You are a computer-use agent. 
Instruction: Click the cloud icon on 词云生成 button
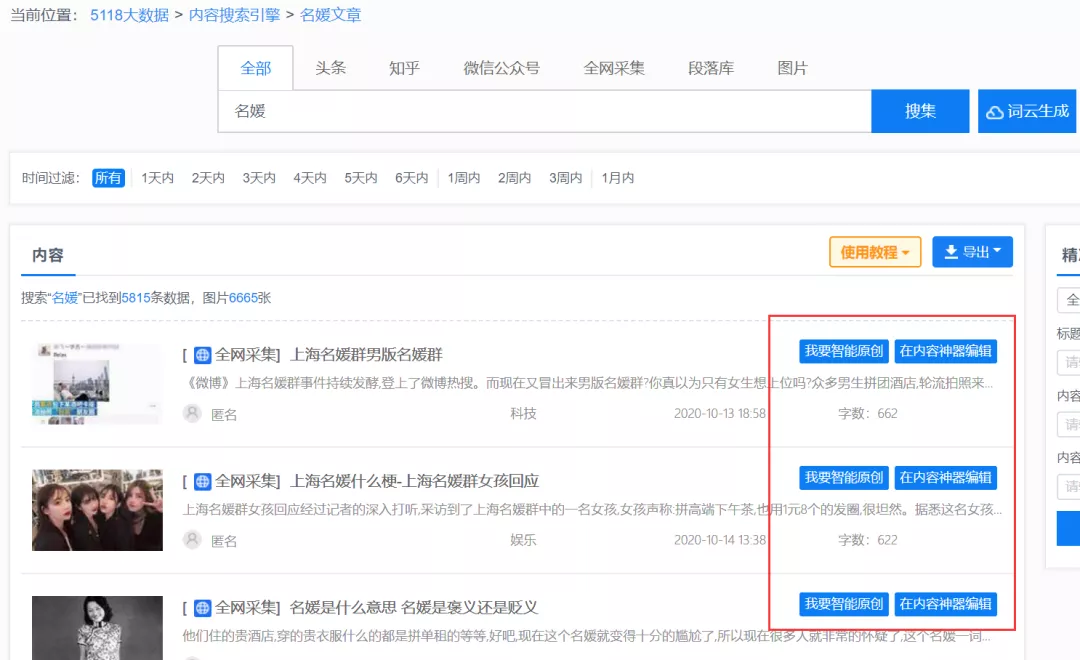[995, 112]
